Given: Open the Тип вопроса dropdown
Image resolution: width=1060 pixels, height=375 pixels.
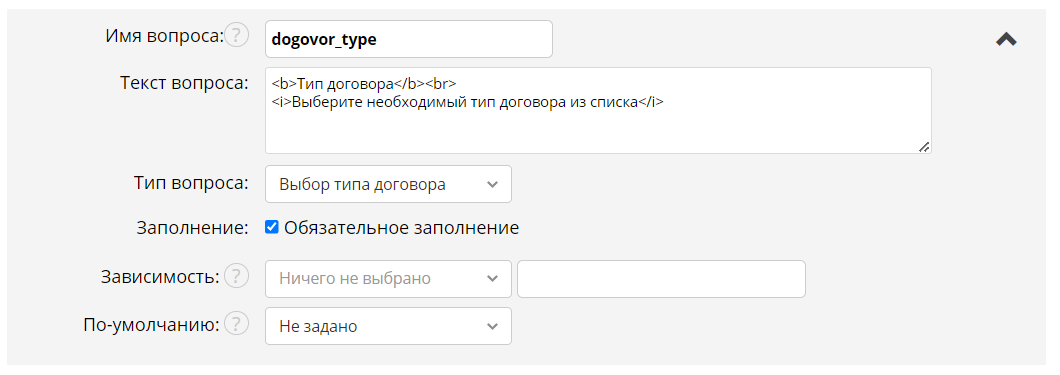Looking at the screenshot, I should tap(388, 184).
